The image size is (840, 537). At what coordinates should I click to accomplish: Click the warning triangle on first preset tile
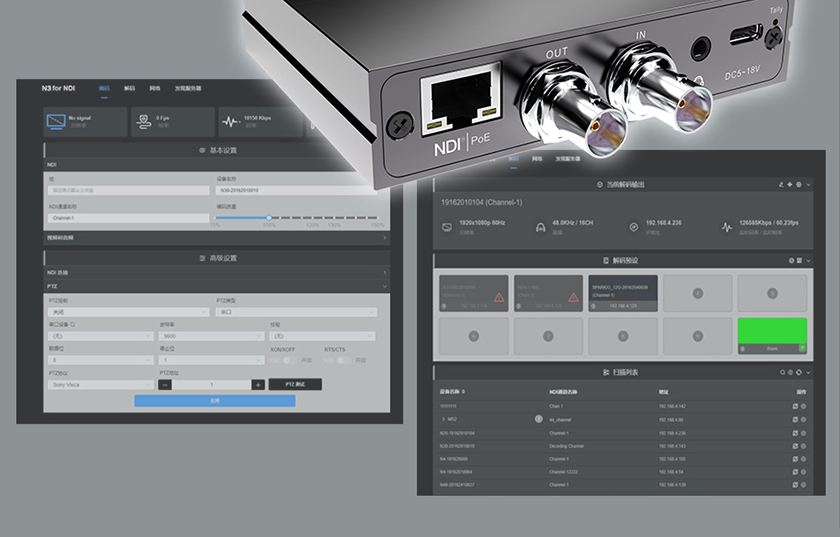pyautogui.click(x=499, y=296)
